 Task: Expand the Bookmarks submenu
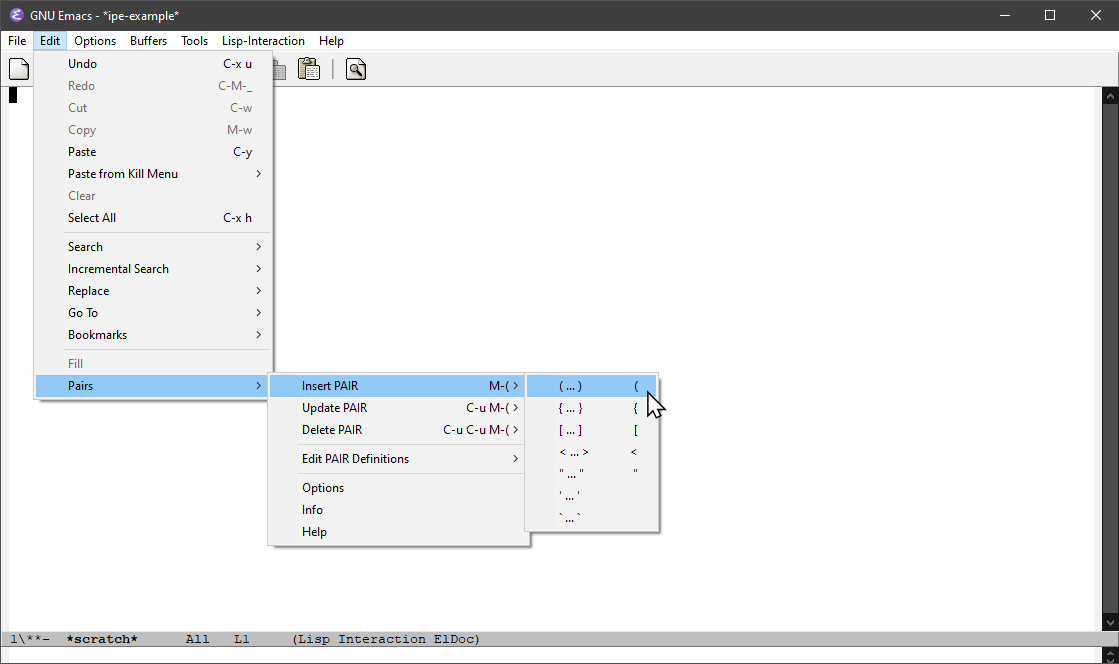click(153, 335)
